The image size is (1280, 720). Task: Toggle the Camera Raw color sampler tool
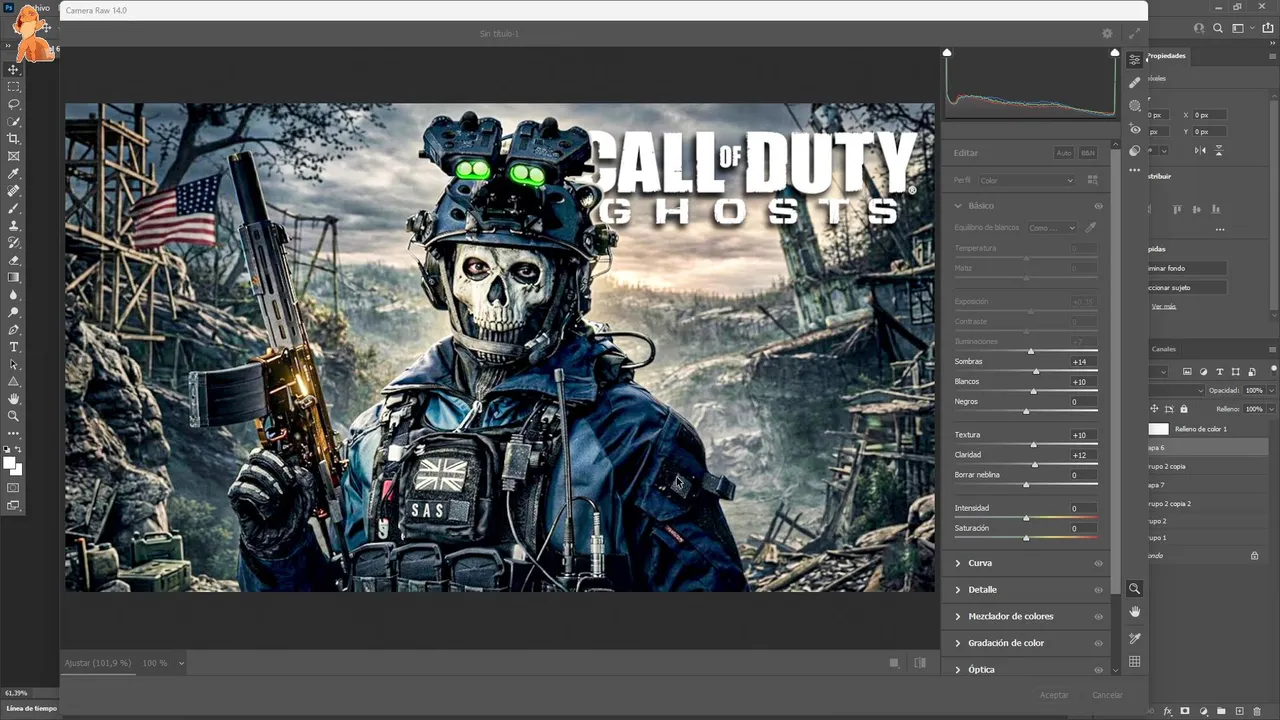pos(1134,638)
